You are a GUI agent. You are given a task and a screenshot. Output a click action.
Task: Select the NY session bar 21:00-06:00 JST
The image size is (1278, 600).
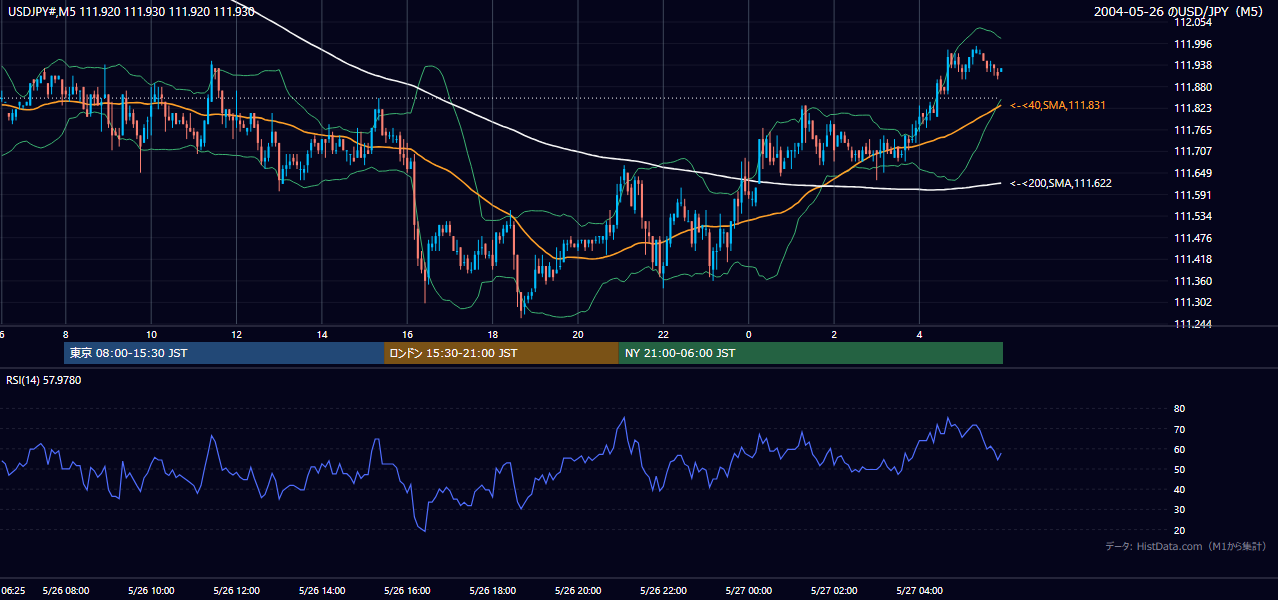pyautogui.click(x=811, y=353)
